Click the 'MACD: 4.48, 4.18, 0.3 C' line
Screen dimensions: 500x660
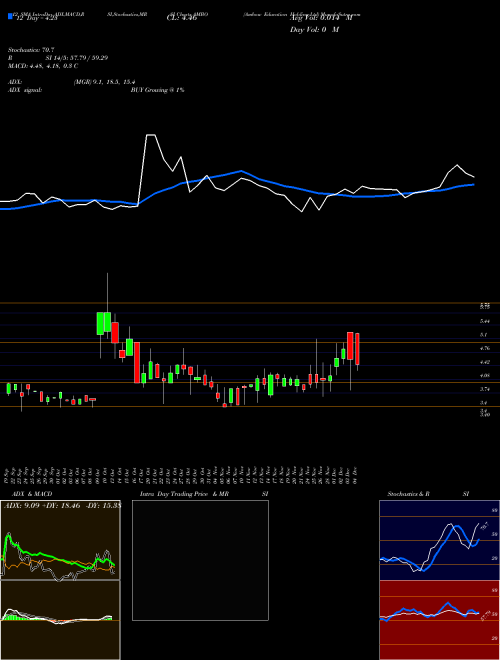43,66
